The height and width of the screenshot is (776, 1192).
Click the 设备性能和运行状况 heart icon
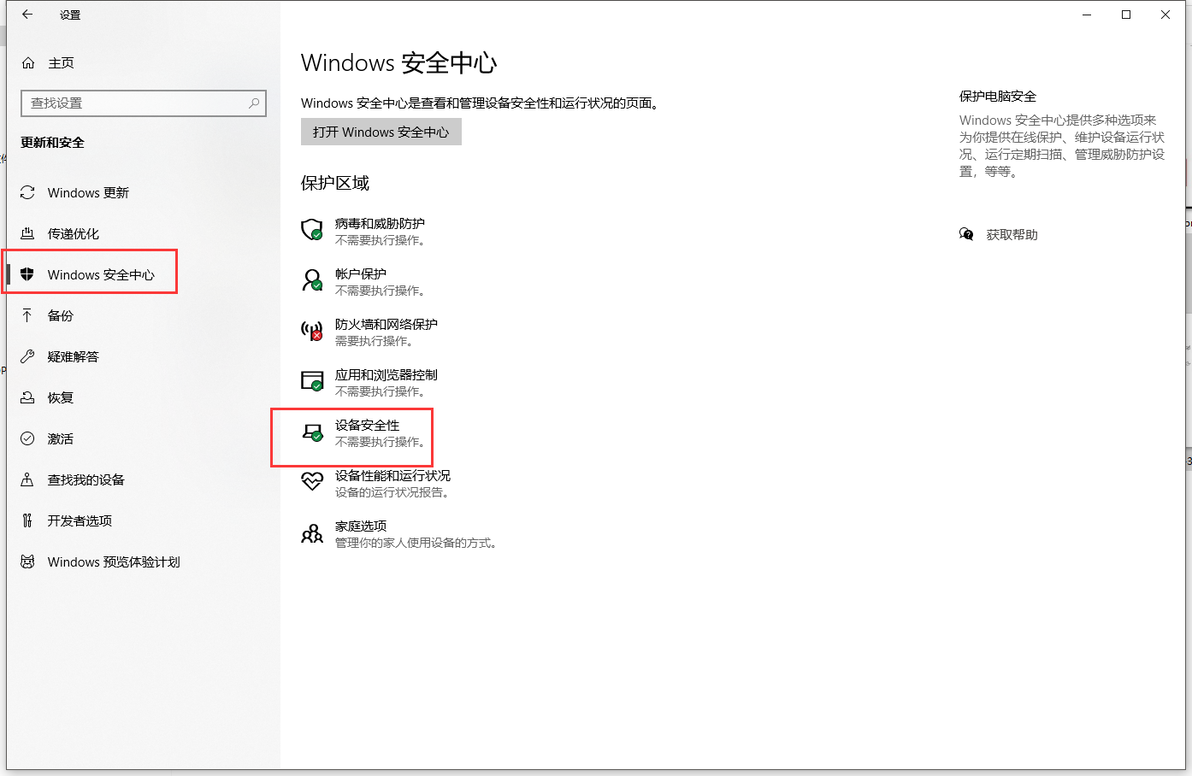point(312,481)
